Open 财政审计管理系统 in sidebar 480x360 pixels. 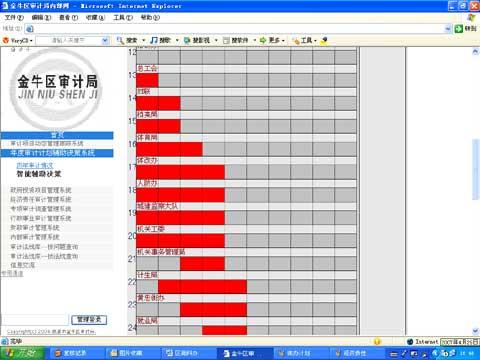click(x=35, y=228)
